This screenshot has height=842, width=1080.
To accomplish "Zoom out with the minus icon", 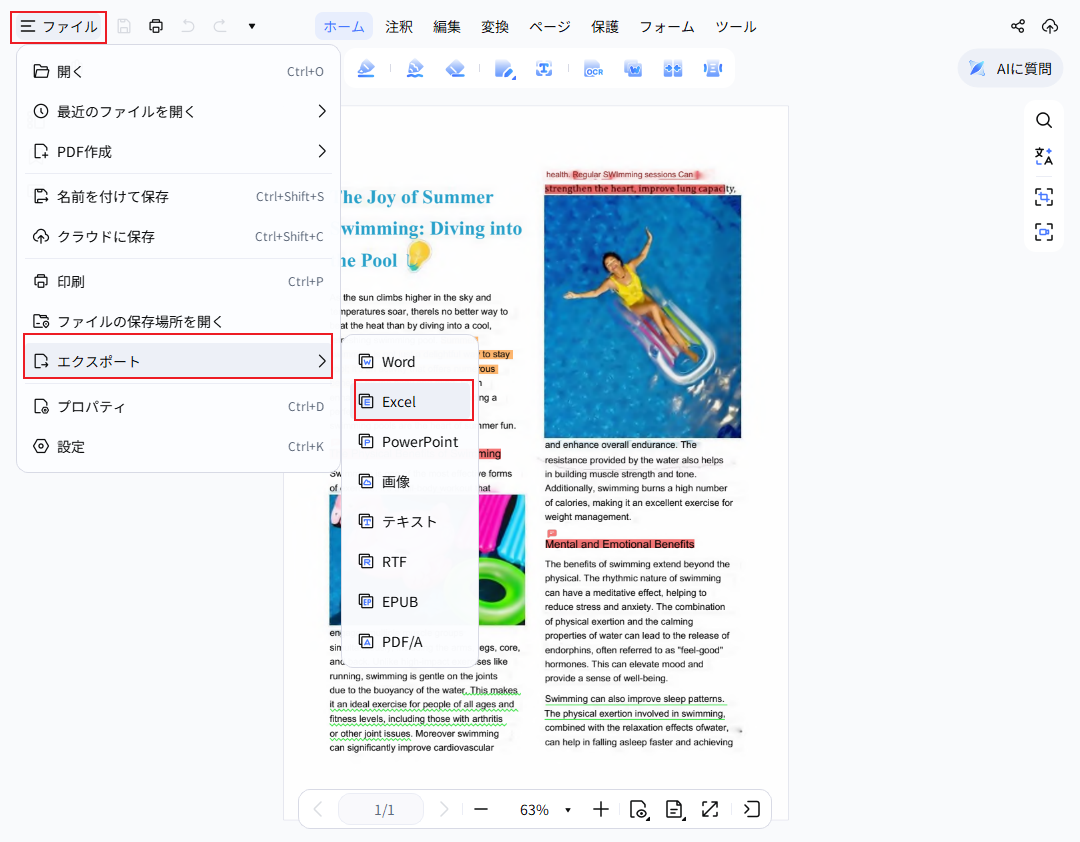I will [x=481, y=809].
